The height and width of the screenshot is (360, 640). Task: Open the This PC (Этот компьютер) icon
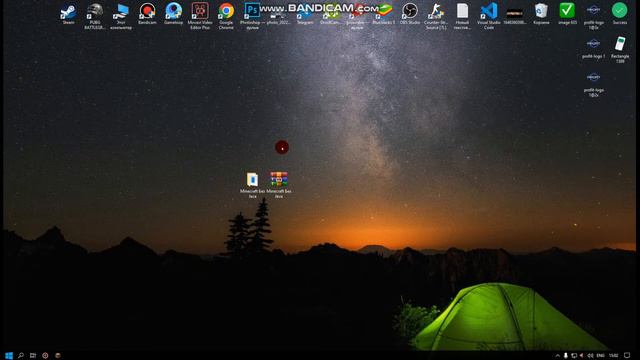[x=121, y=16]
